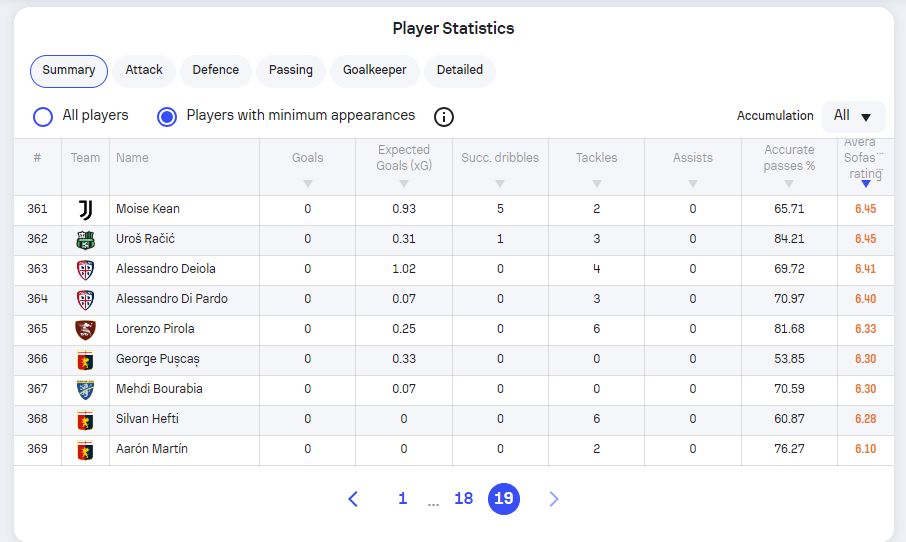Click the Juventus crest beside Moise Kean

[x=86, y=210]
